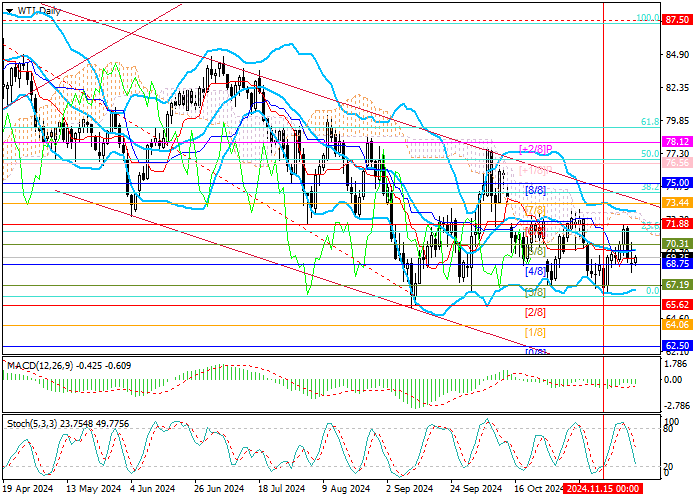Click the blue 62.50 price label
Image resolution: width=700 pixels, height=500 pixels.
point(677,346)
